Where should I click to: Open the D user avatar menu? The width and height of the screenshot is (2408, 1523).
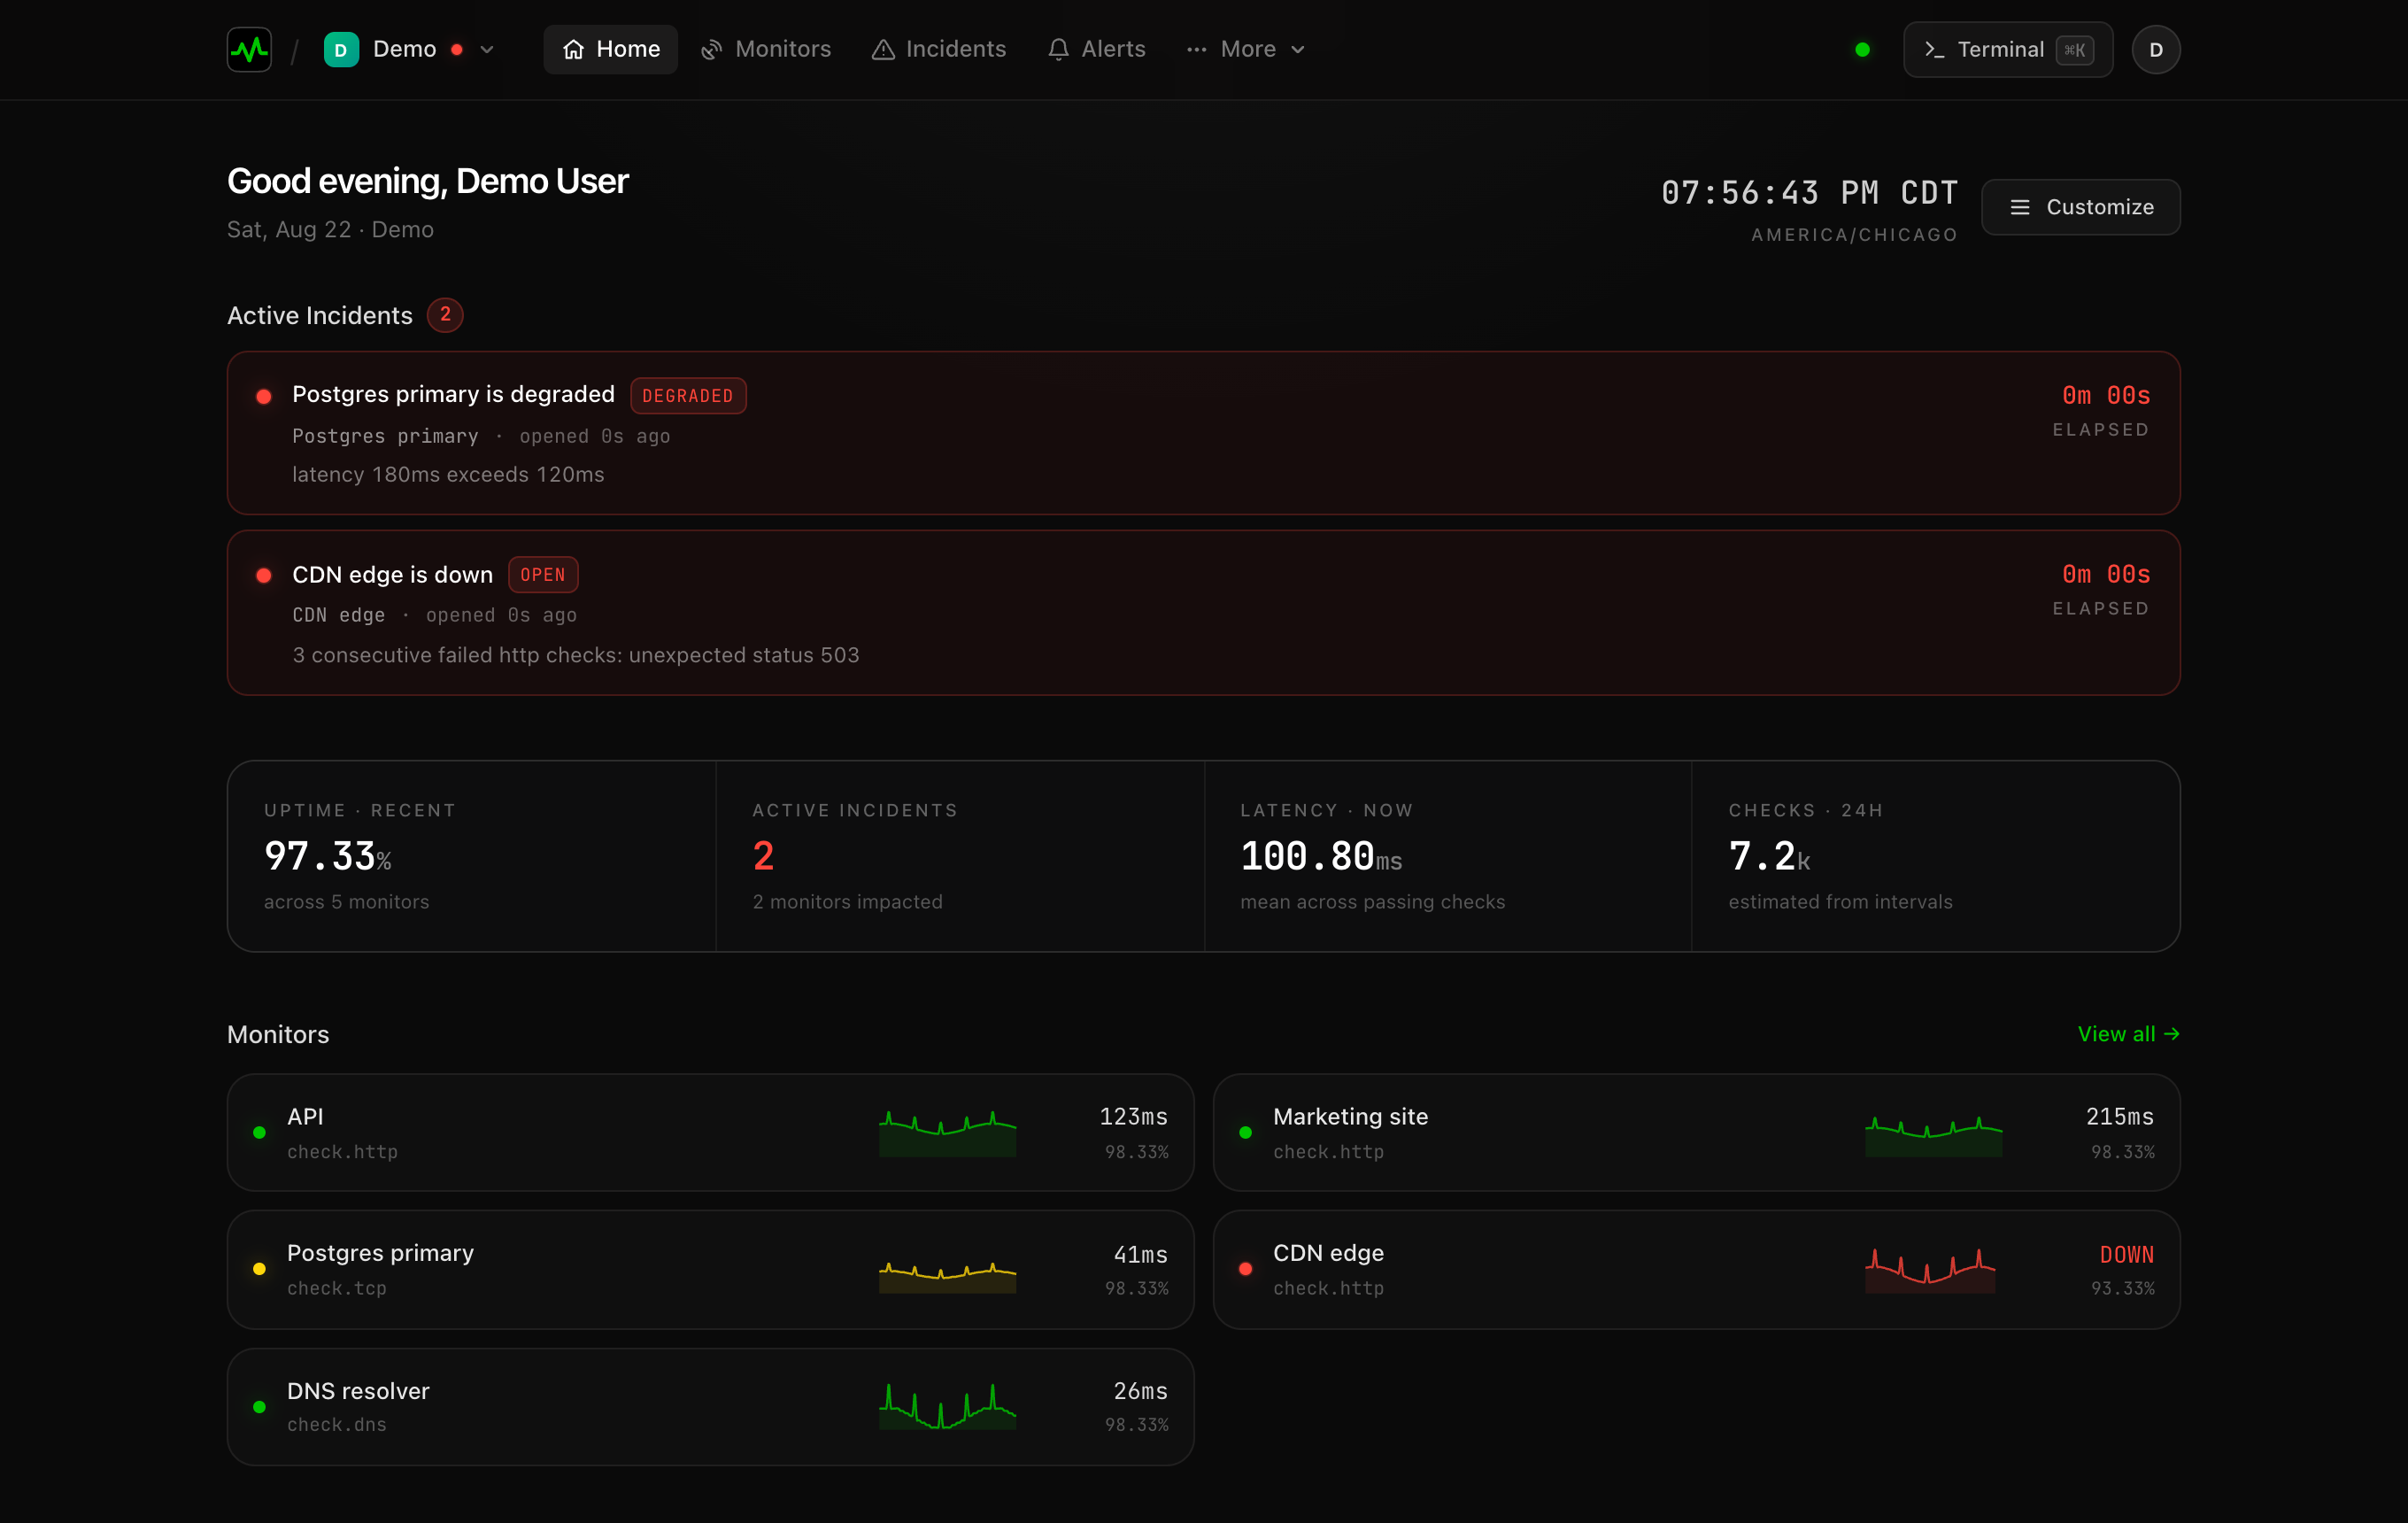click(2156, 49)
